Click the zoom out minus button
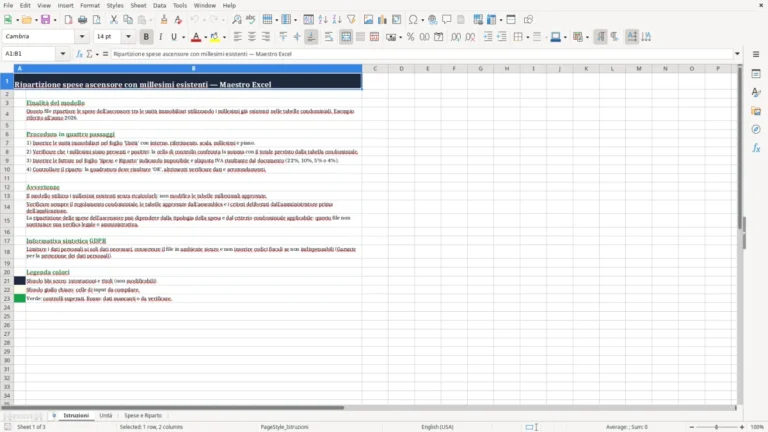The image size is (768, 432). pyautogui.click(x=691, y=427)
